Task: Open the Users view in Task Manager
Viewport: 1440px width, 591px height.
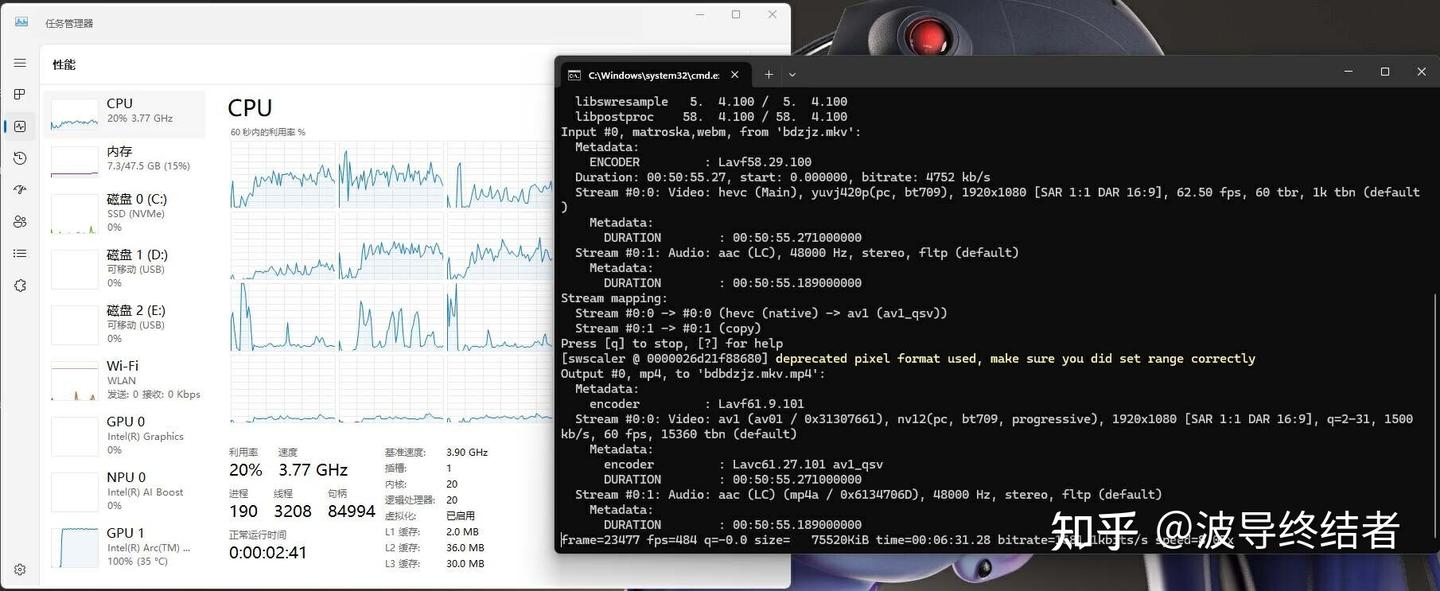Action: (19, 221)
